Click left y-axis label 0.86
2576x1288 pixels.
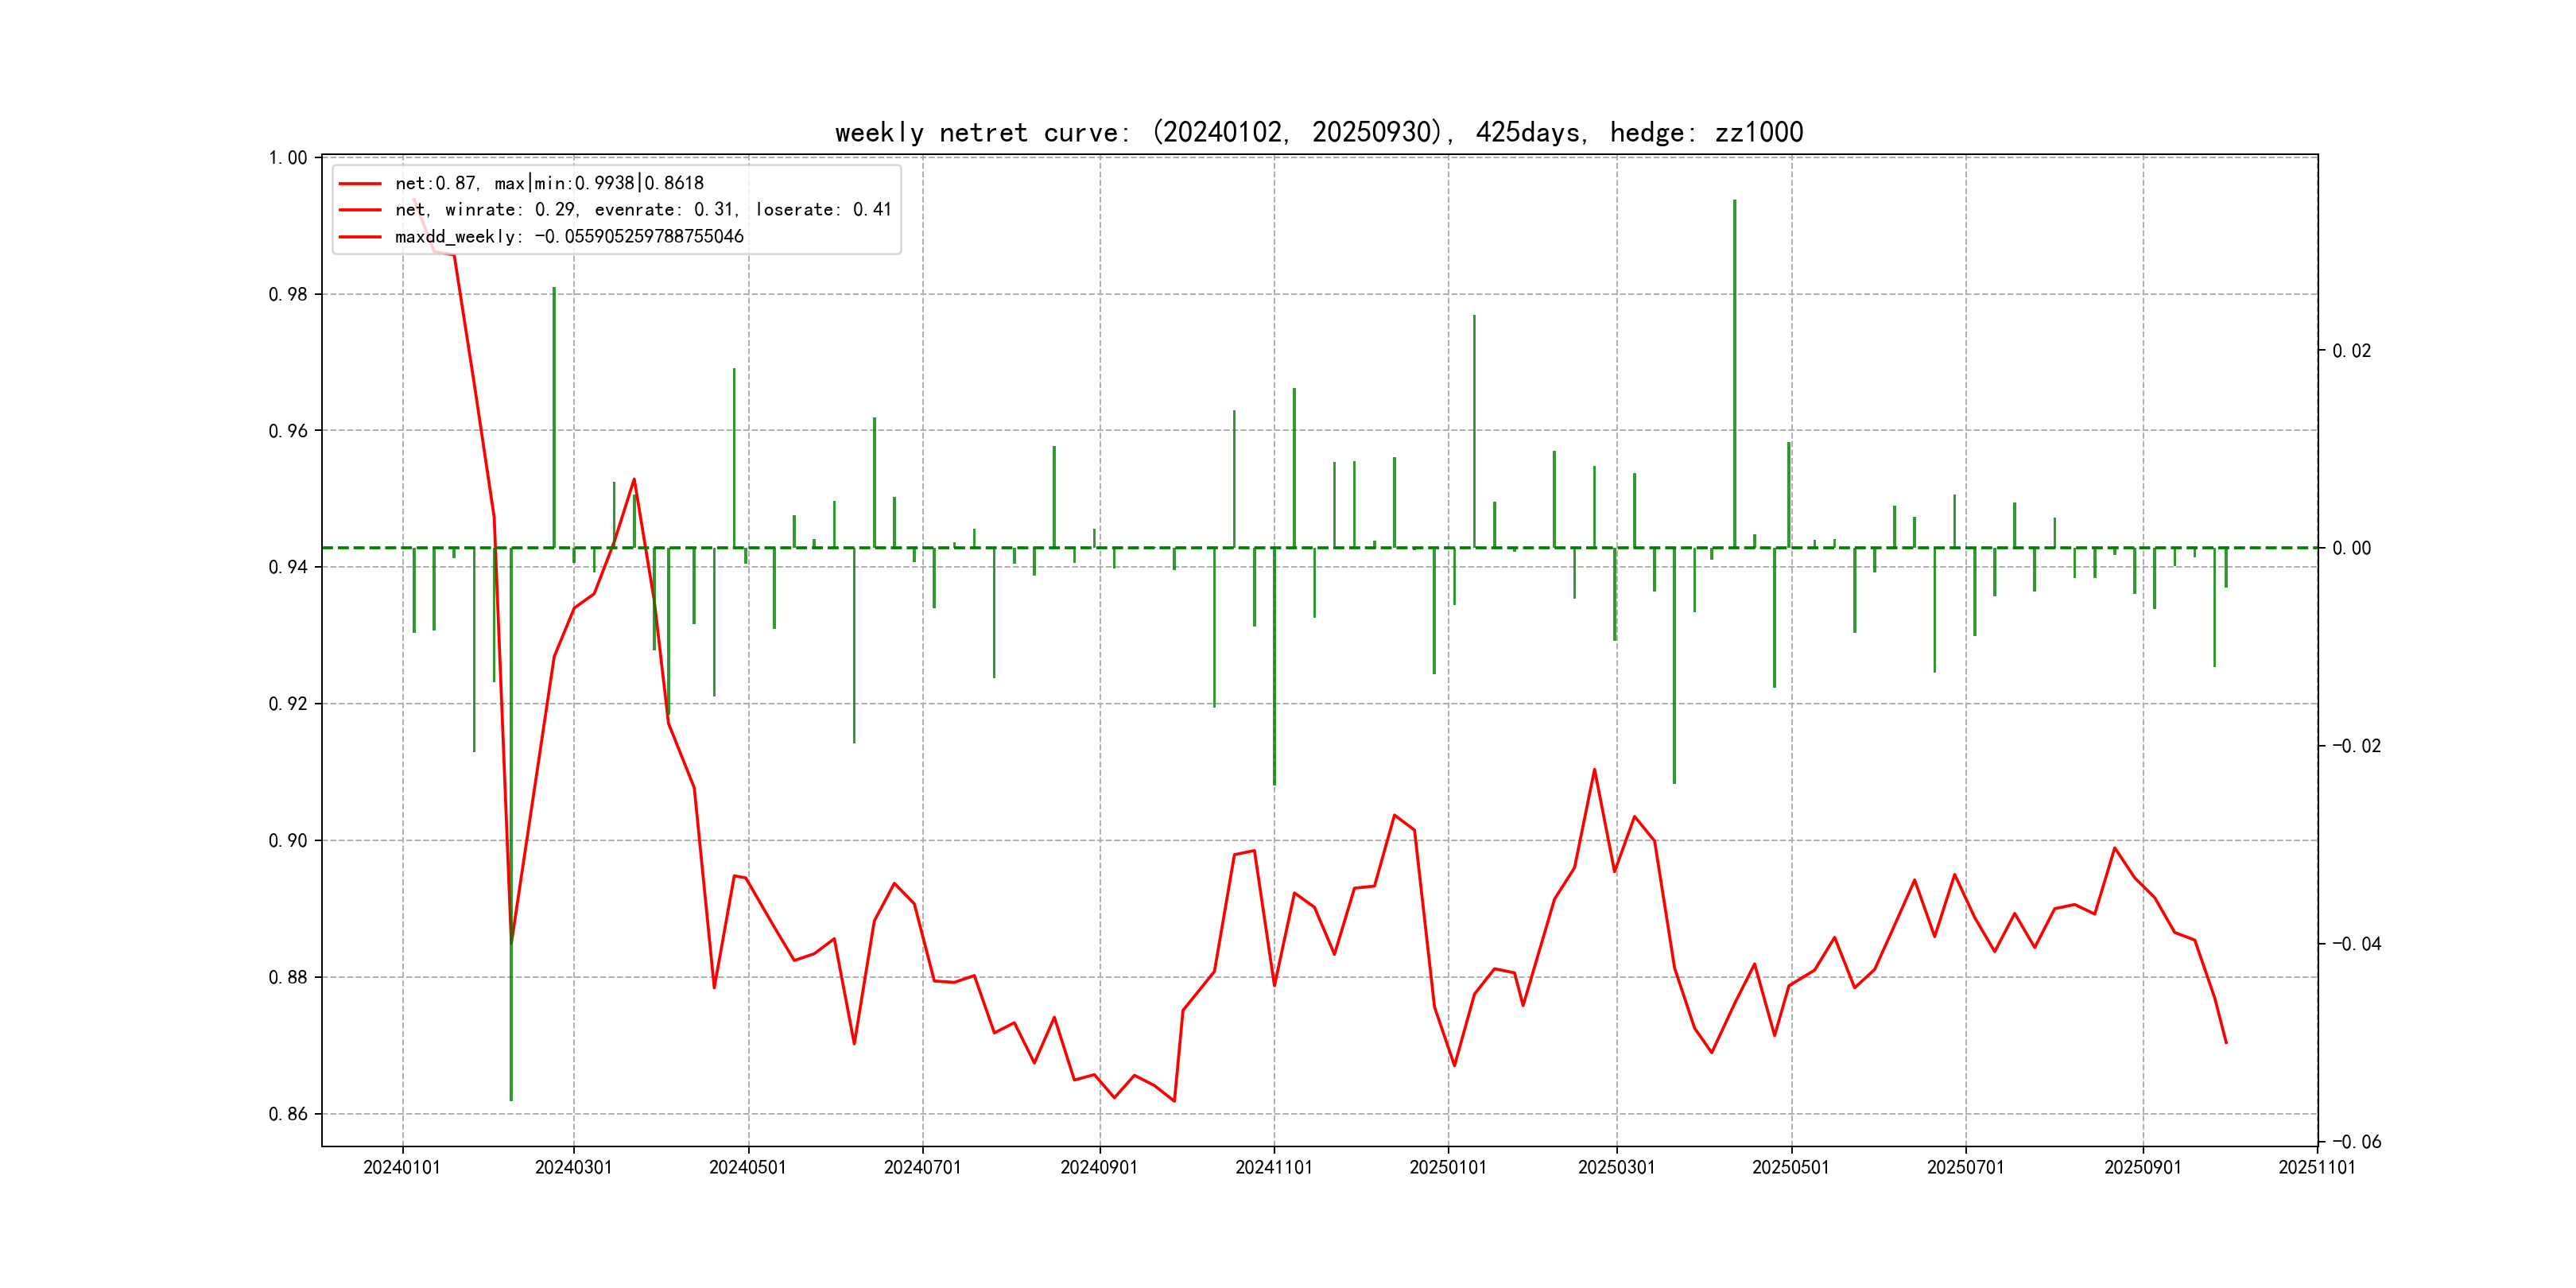click(288, 1114)
